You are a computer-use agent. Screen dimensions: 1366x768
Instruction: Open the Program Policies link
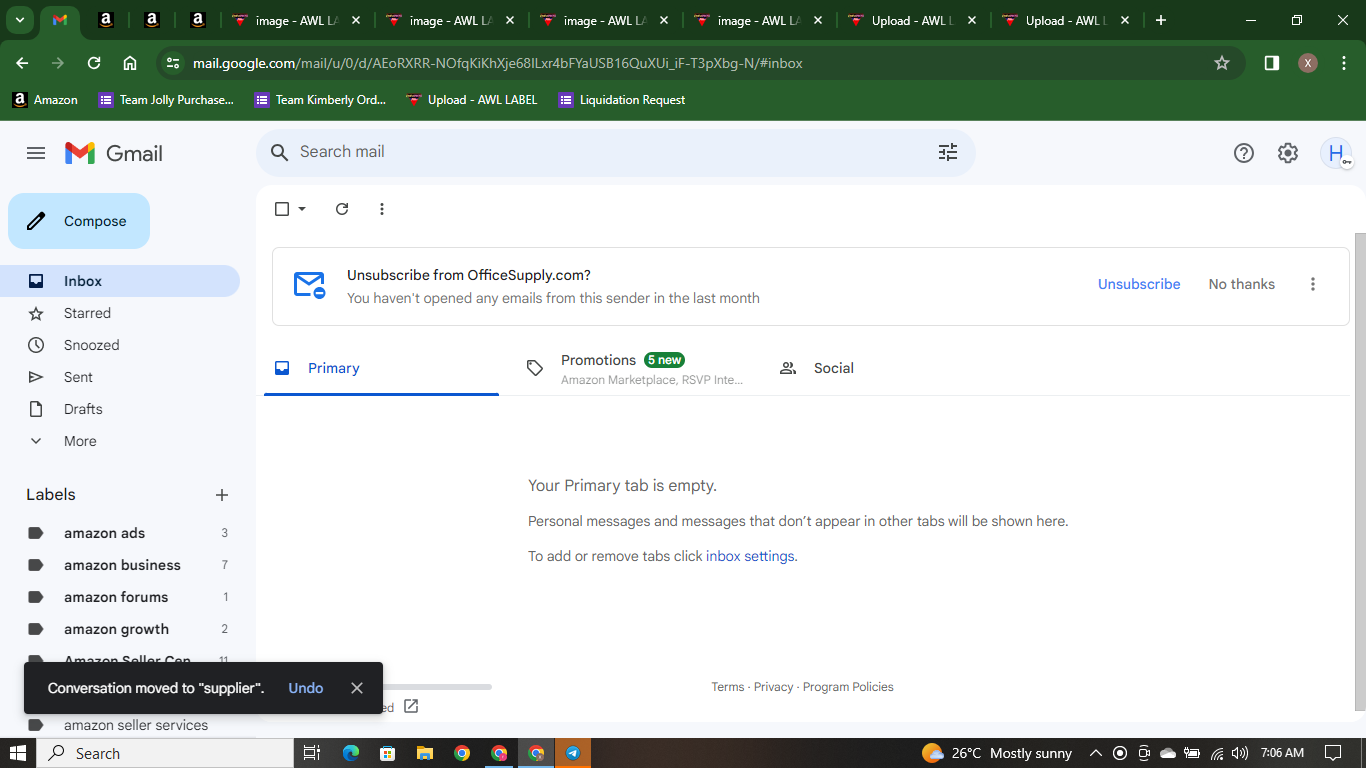[848, 687]
